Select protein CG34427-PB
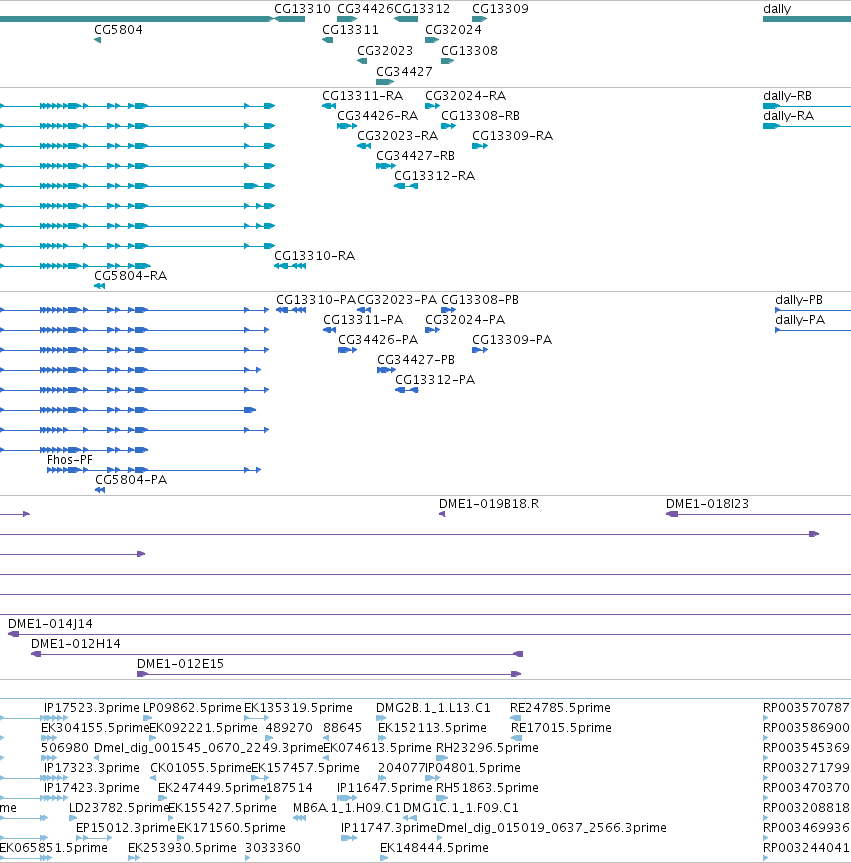 pos(416,359)
